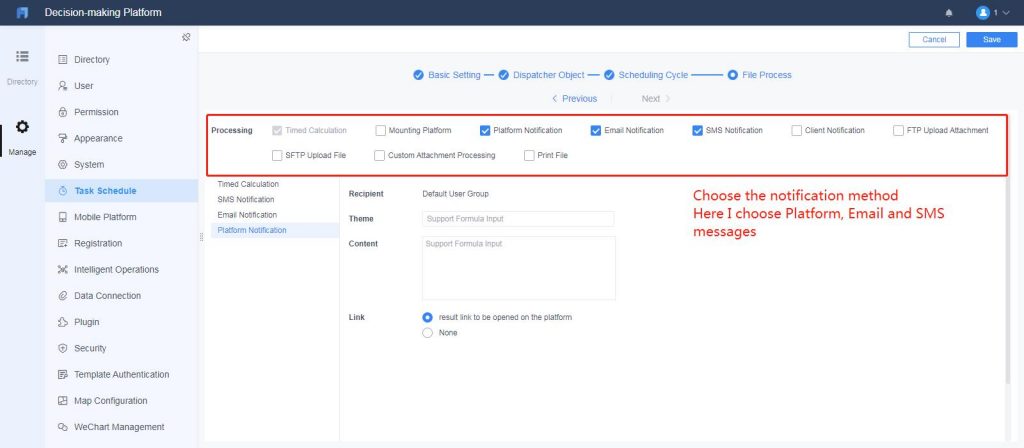This screenshot has height=448, width=1024.
Task: Open the Permission lock icon item
Action: pyautogui.click(x=63, y=112)
